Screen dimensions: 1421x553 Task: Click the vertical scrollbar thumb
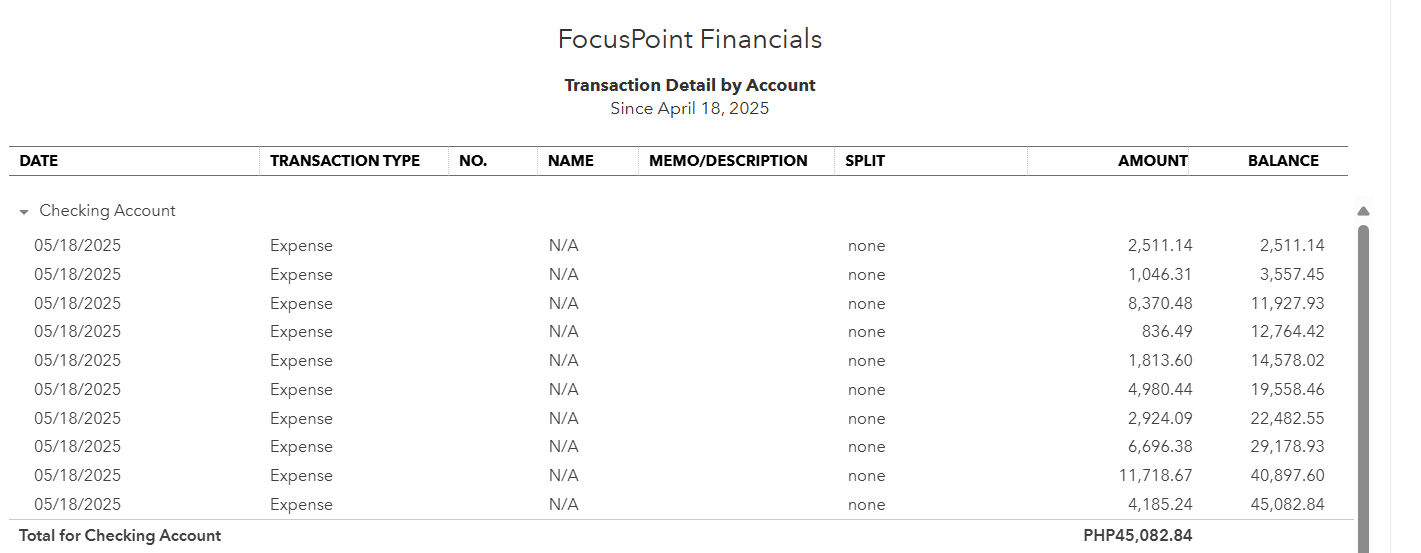(x=1363, y=380)
